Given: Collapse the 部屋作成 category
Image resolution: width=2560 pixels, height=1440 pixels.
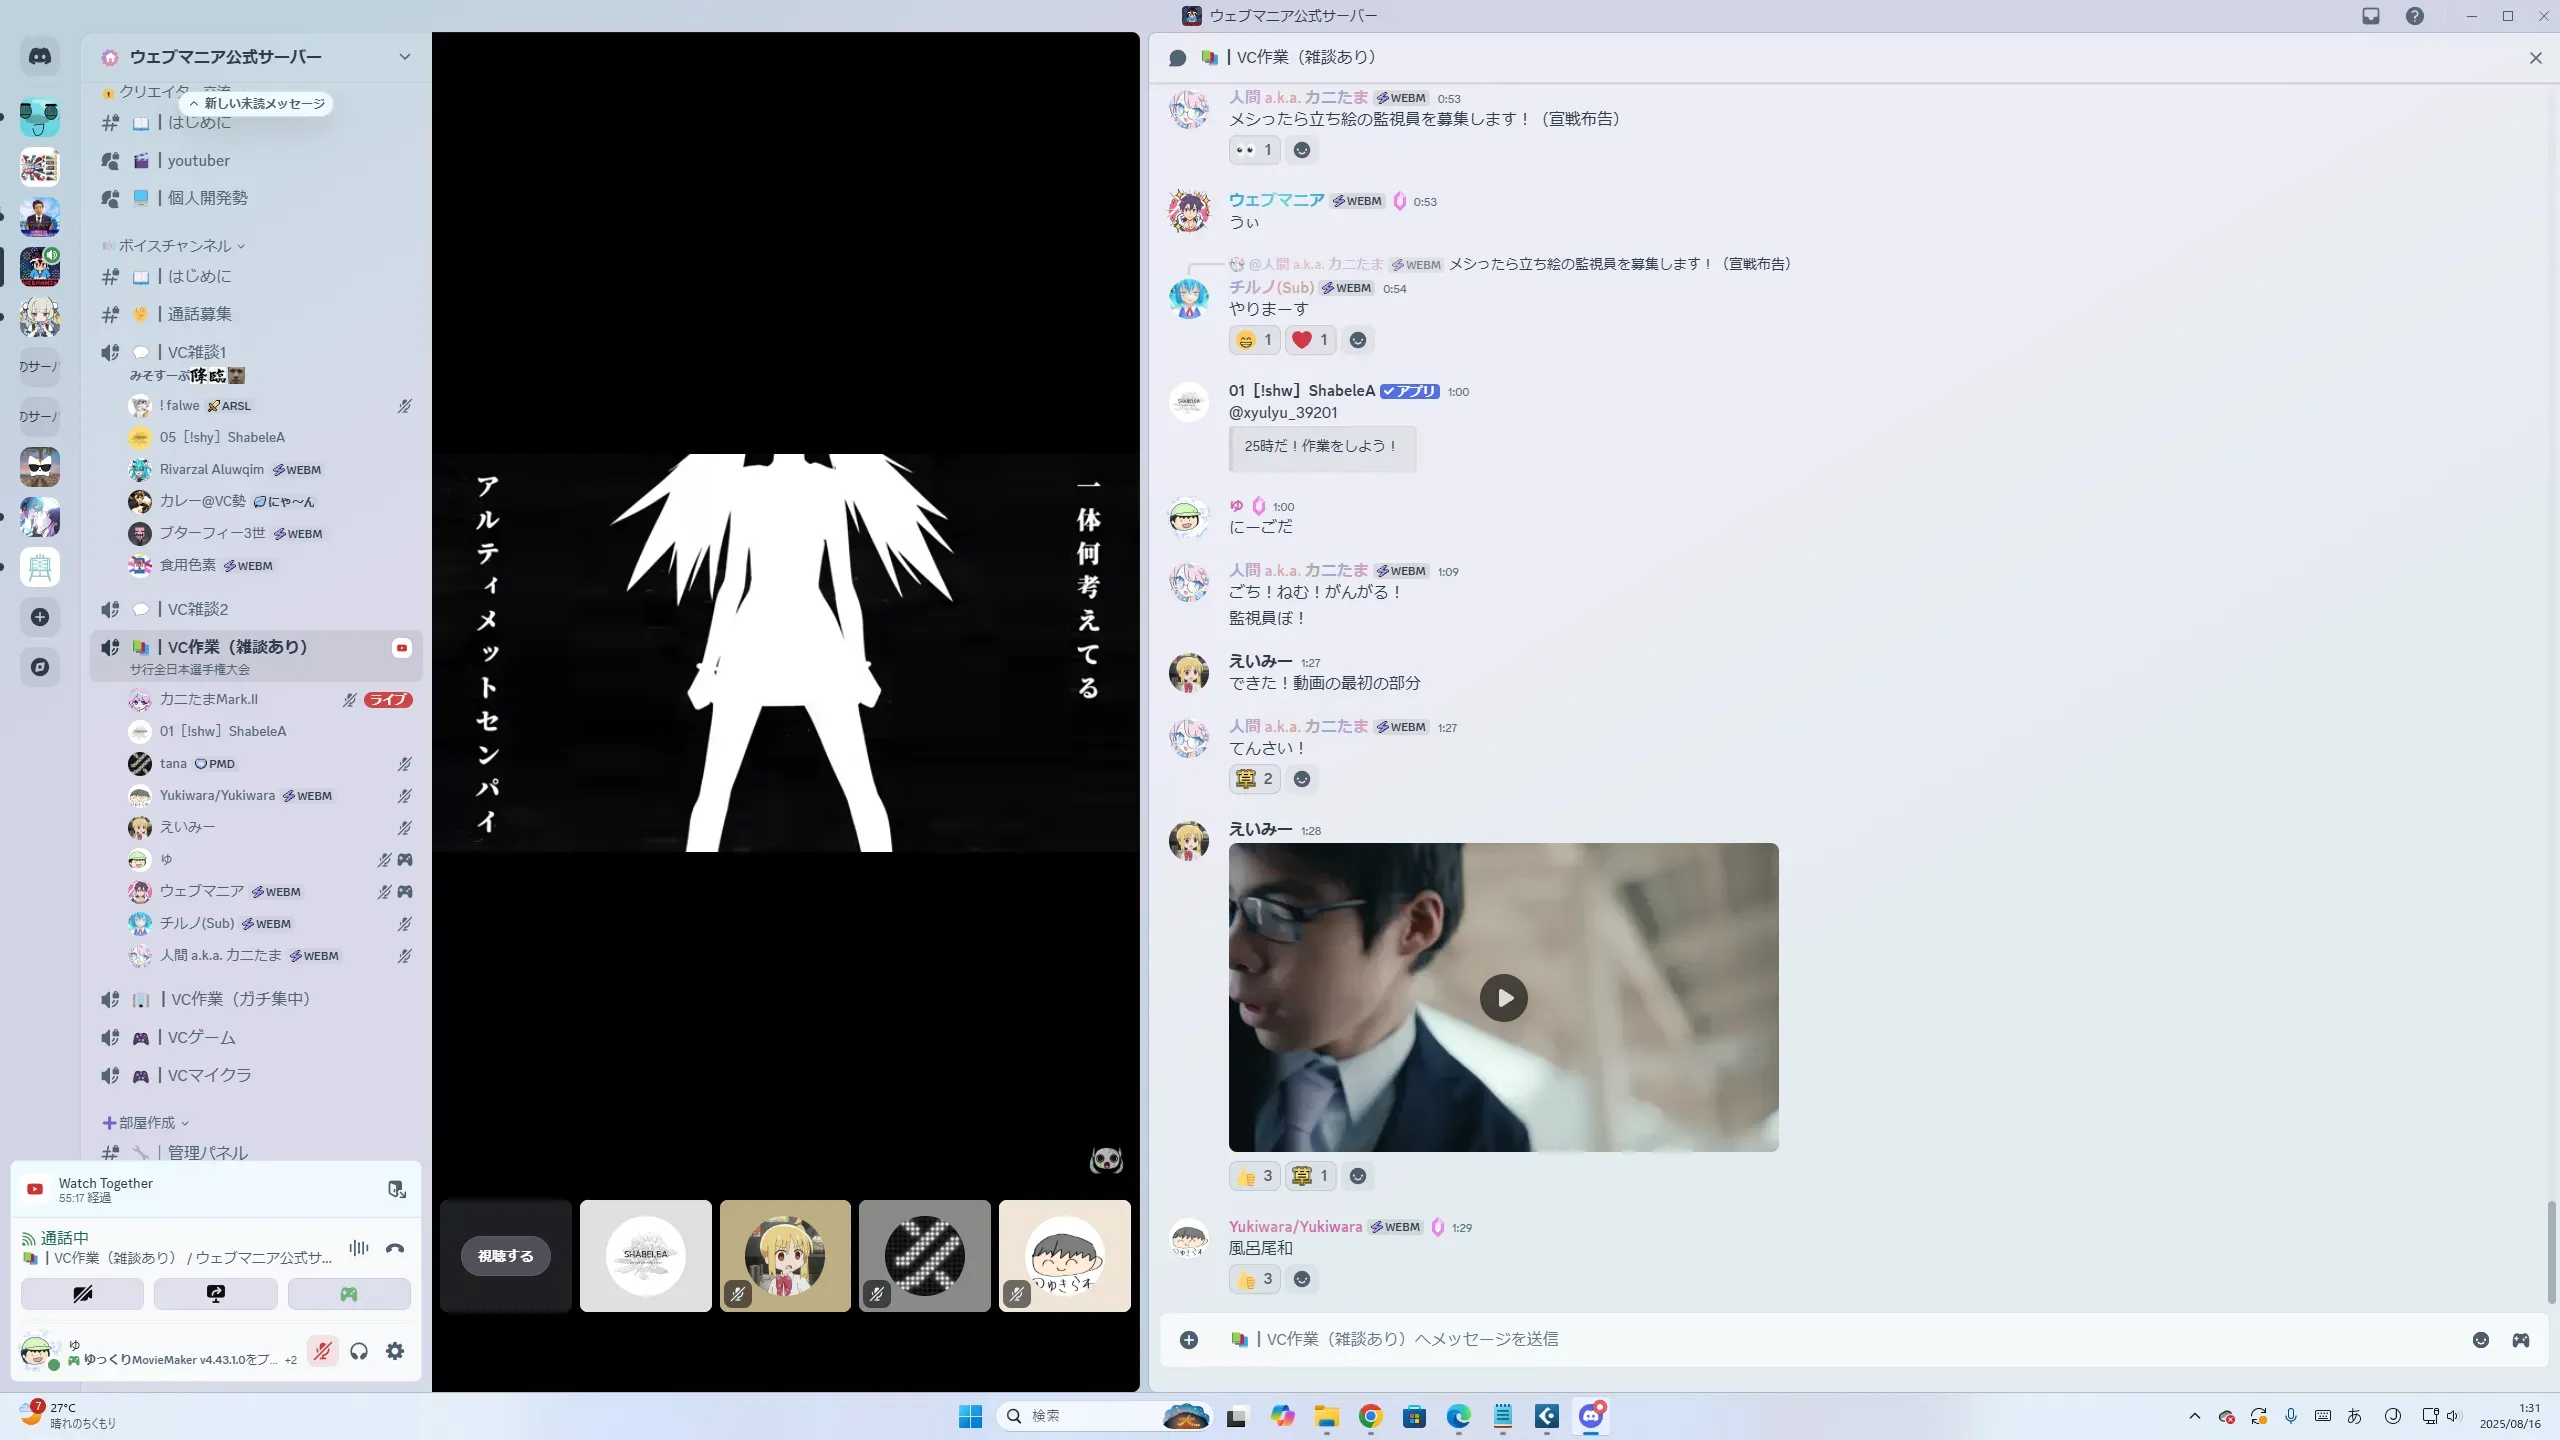Looking at the screenshot, I should [147, 1123].
